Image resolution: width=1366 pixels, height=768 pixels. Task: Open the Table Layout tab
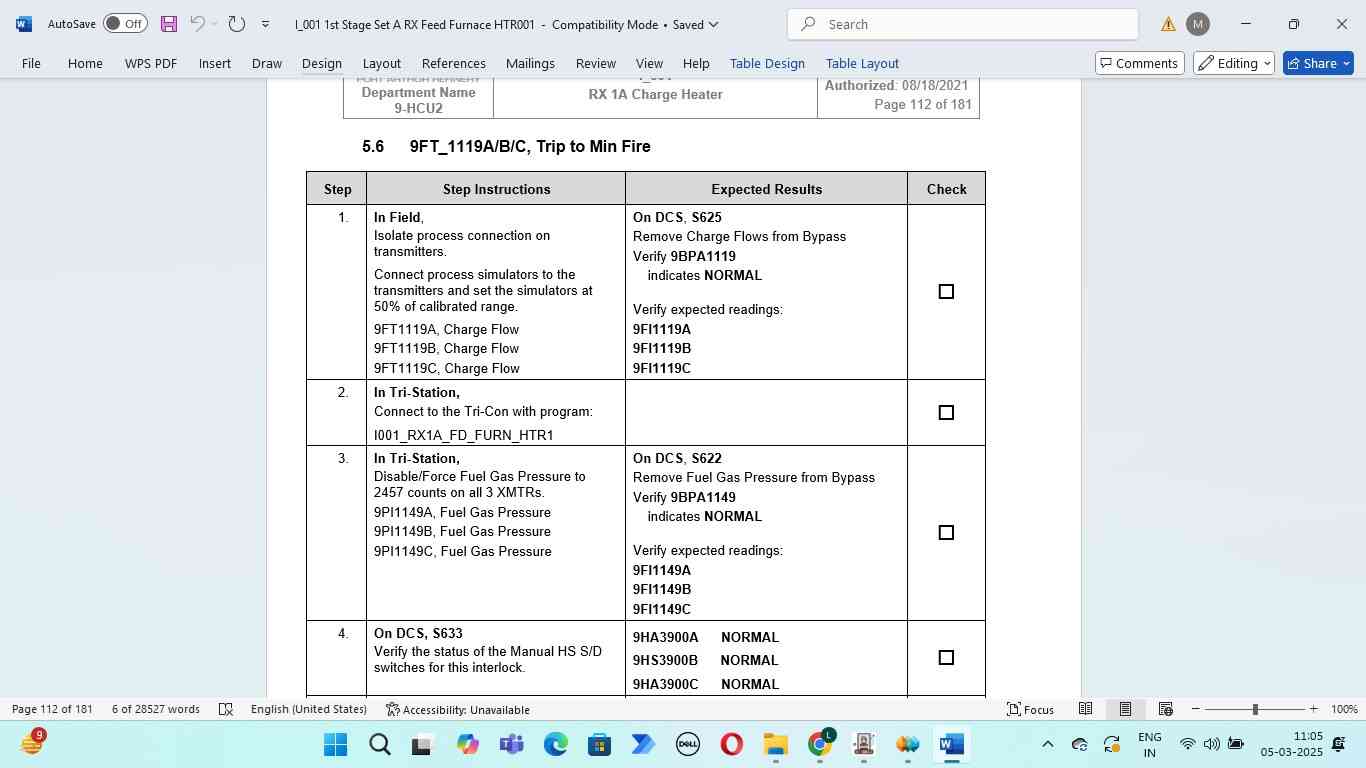[862, 63]
